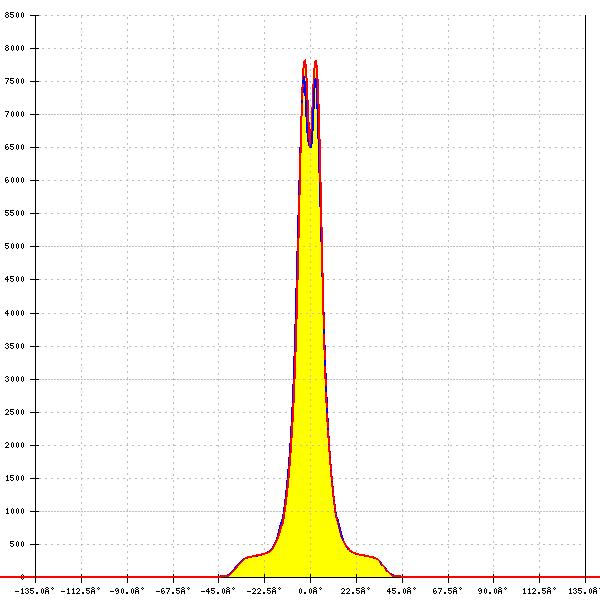Click the -135.0 degree x-axis label
This screenshot has height=600, width=600.
[x=35, y=591]
